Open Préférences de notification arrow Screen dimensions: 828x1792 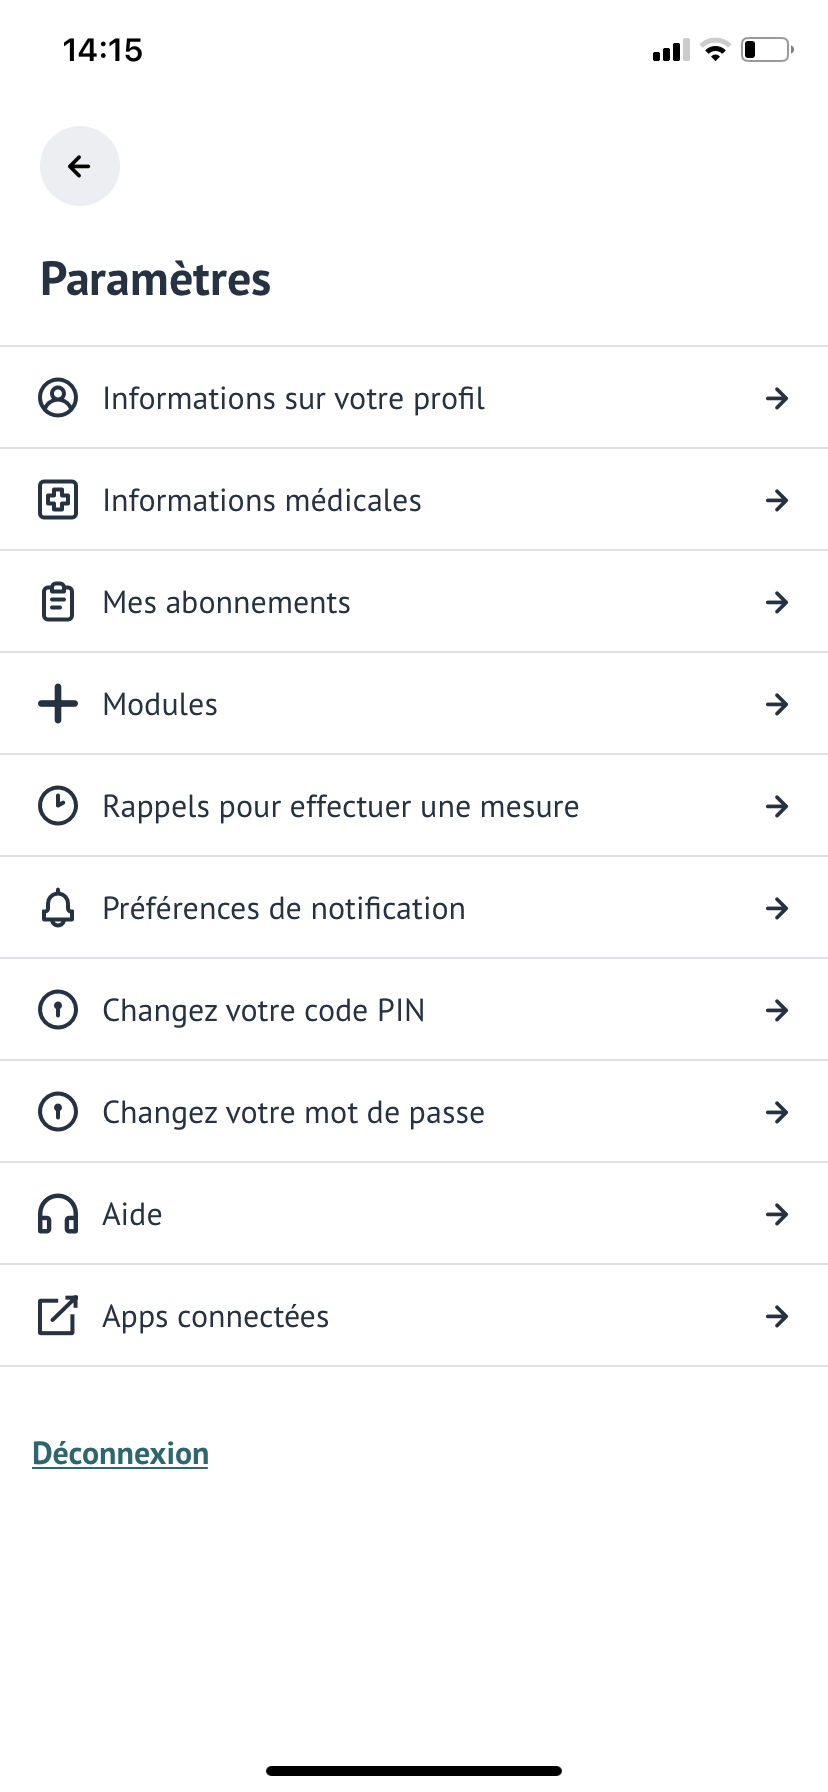777,909
